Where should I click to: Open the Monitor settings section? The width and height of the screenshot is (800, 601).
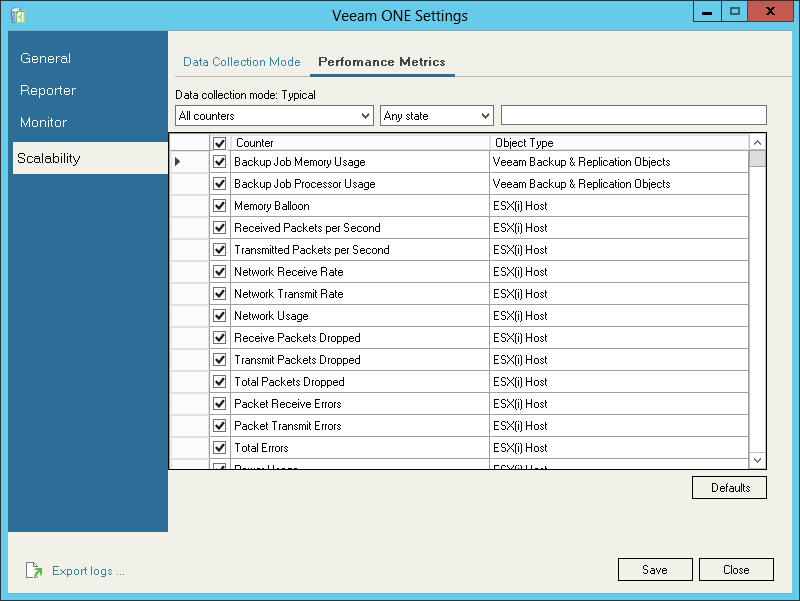tap(43, 122)
